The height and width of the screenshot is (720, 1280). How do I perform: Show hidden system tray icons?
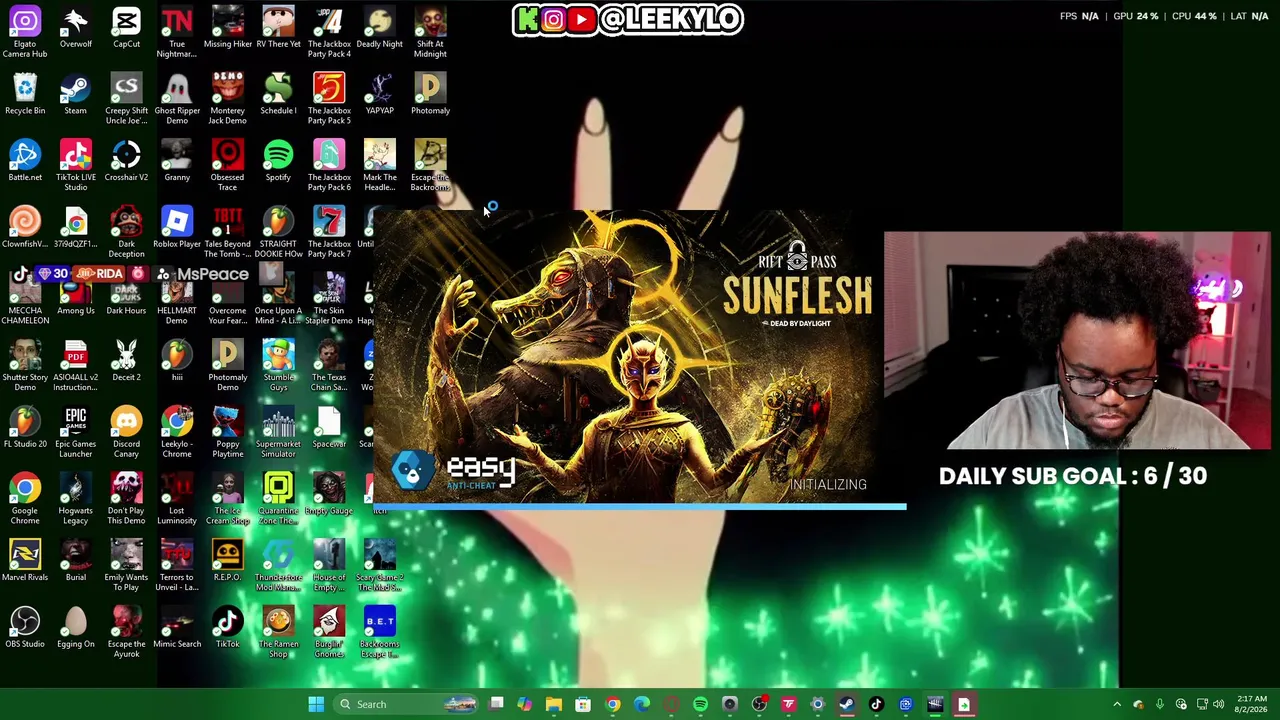coord(1117,704)
